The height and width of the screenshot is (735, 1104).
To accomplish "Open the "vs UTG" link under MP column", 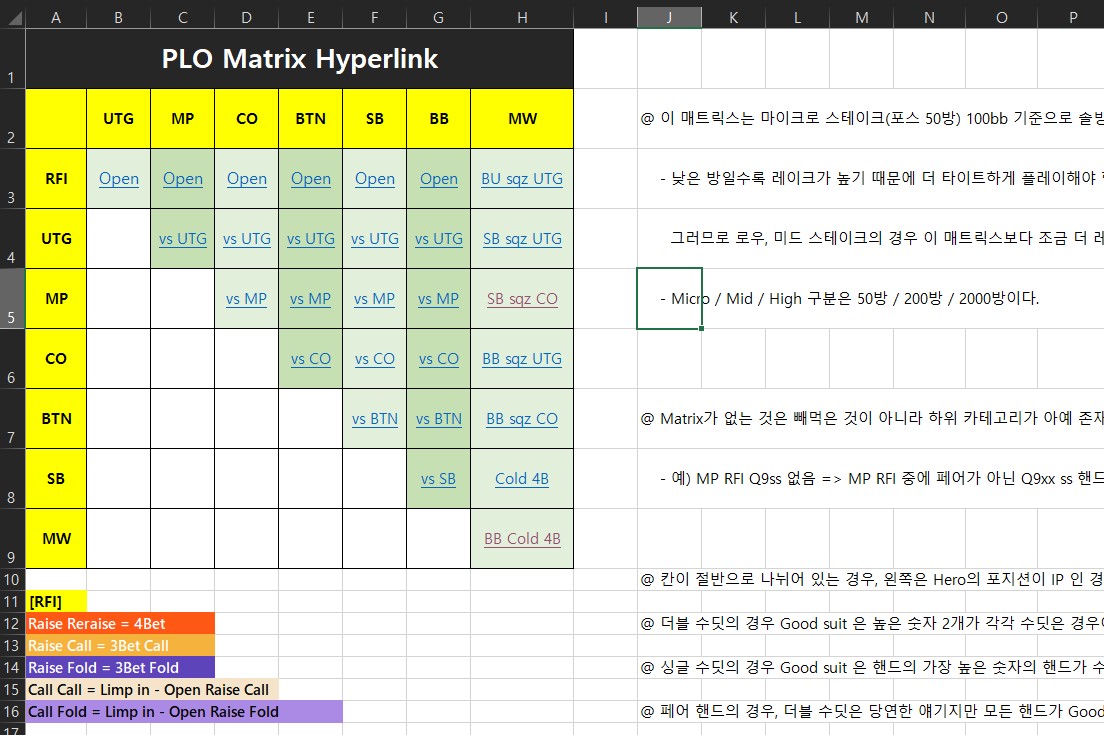I will tap(182, 239).
